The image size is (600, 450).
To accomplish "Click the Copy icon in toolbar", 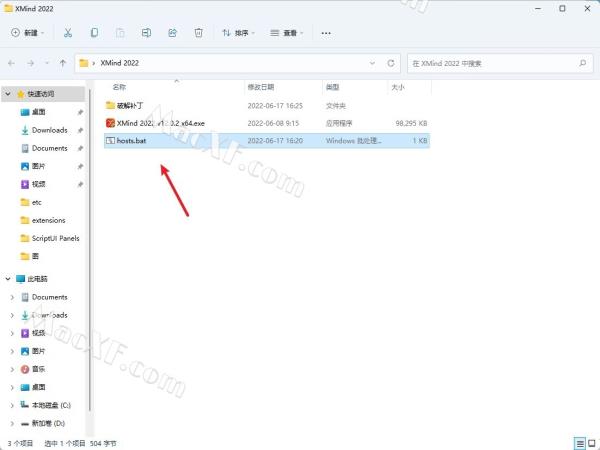I will click(94, 33).
